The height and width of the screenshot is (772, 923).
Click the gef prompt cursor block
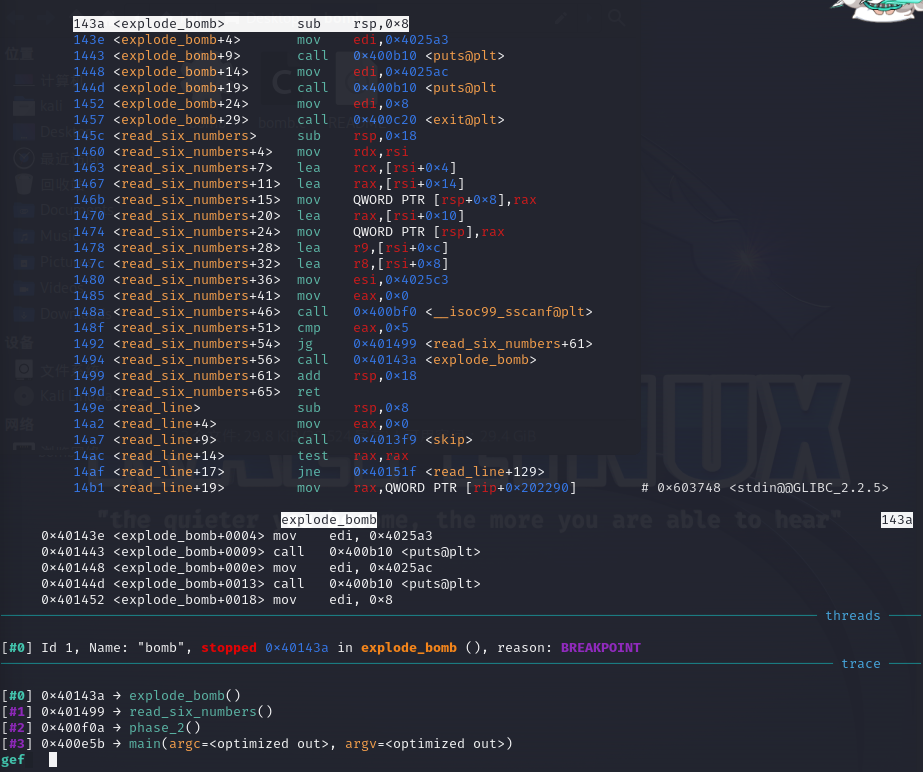[53, 760]
